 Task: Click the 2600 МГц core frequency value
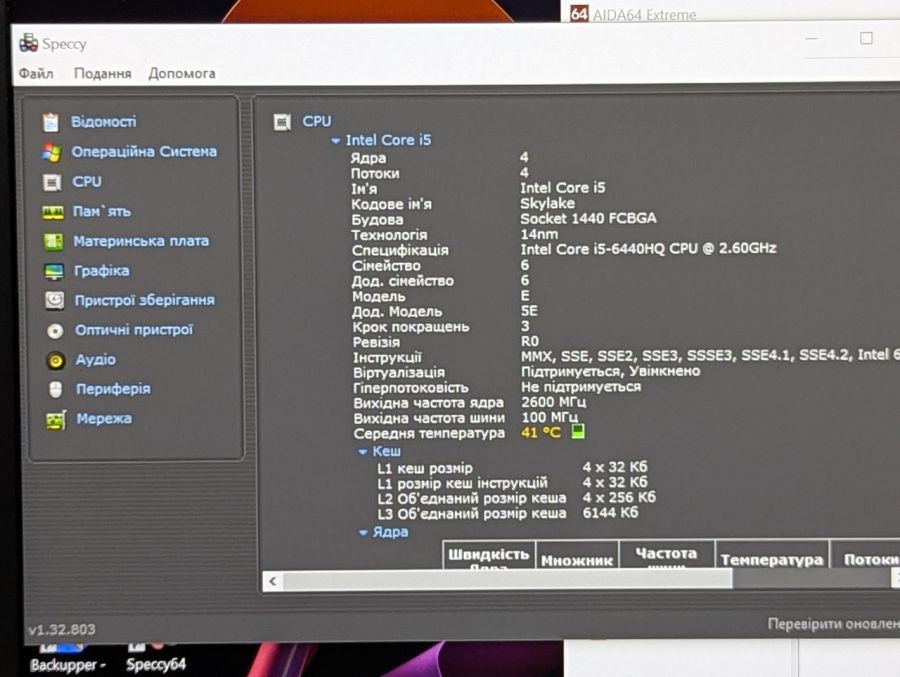(553, 402)
